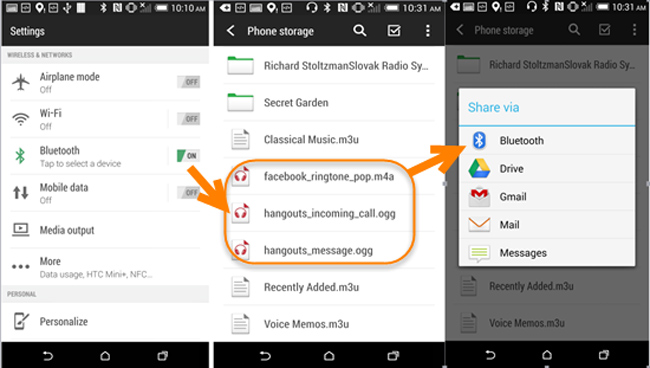Turn off the Bluetooth switch in Settings
The width and height of the screenshot is (650, 368).
coord(189,156)
